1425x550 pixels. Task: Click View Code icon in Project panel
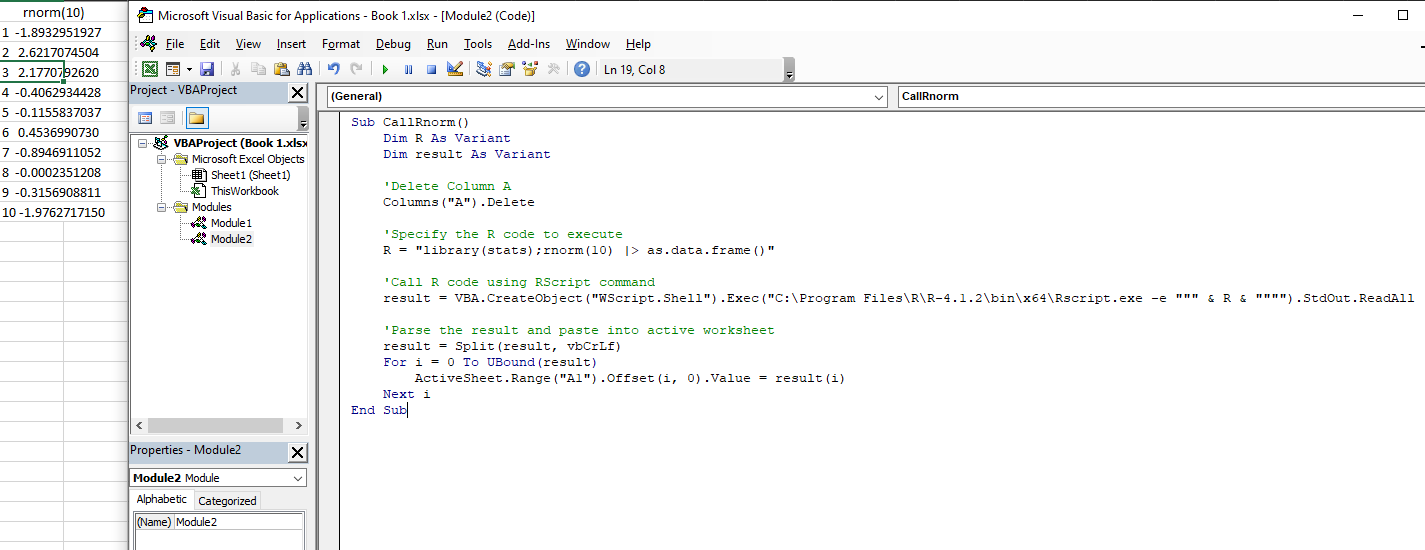144,118
